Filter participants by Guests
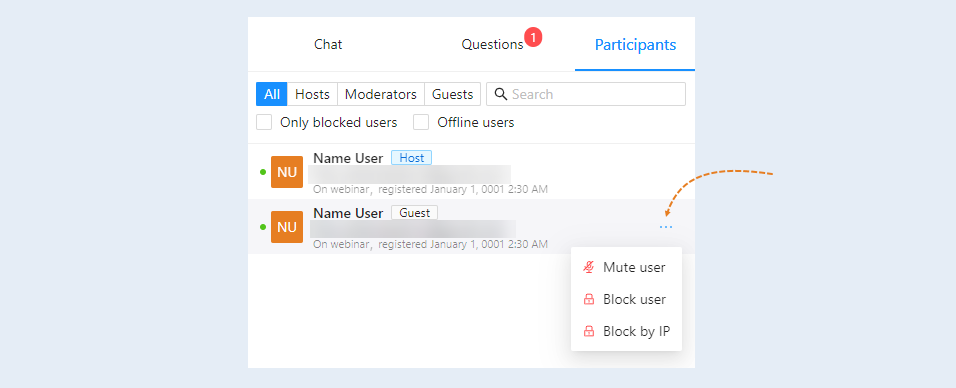 (452, 95)
